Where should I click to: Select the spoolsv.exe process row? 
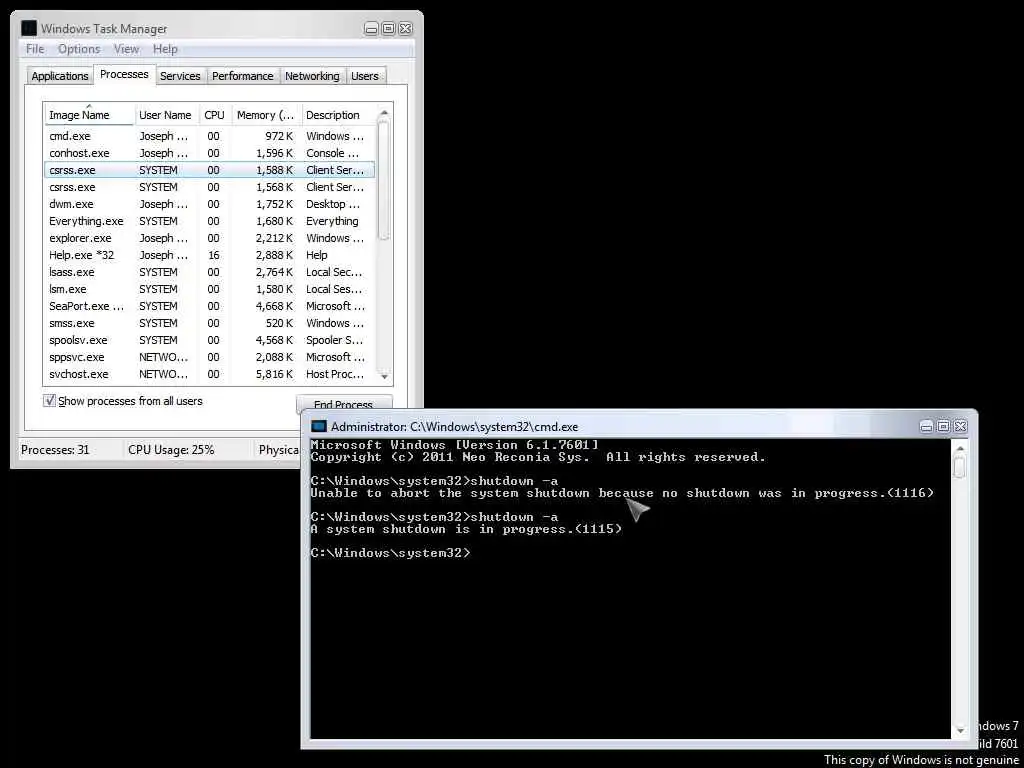click(210, 340)
